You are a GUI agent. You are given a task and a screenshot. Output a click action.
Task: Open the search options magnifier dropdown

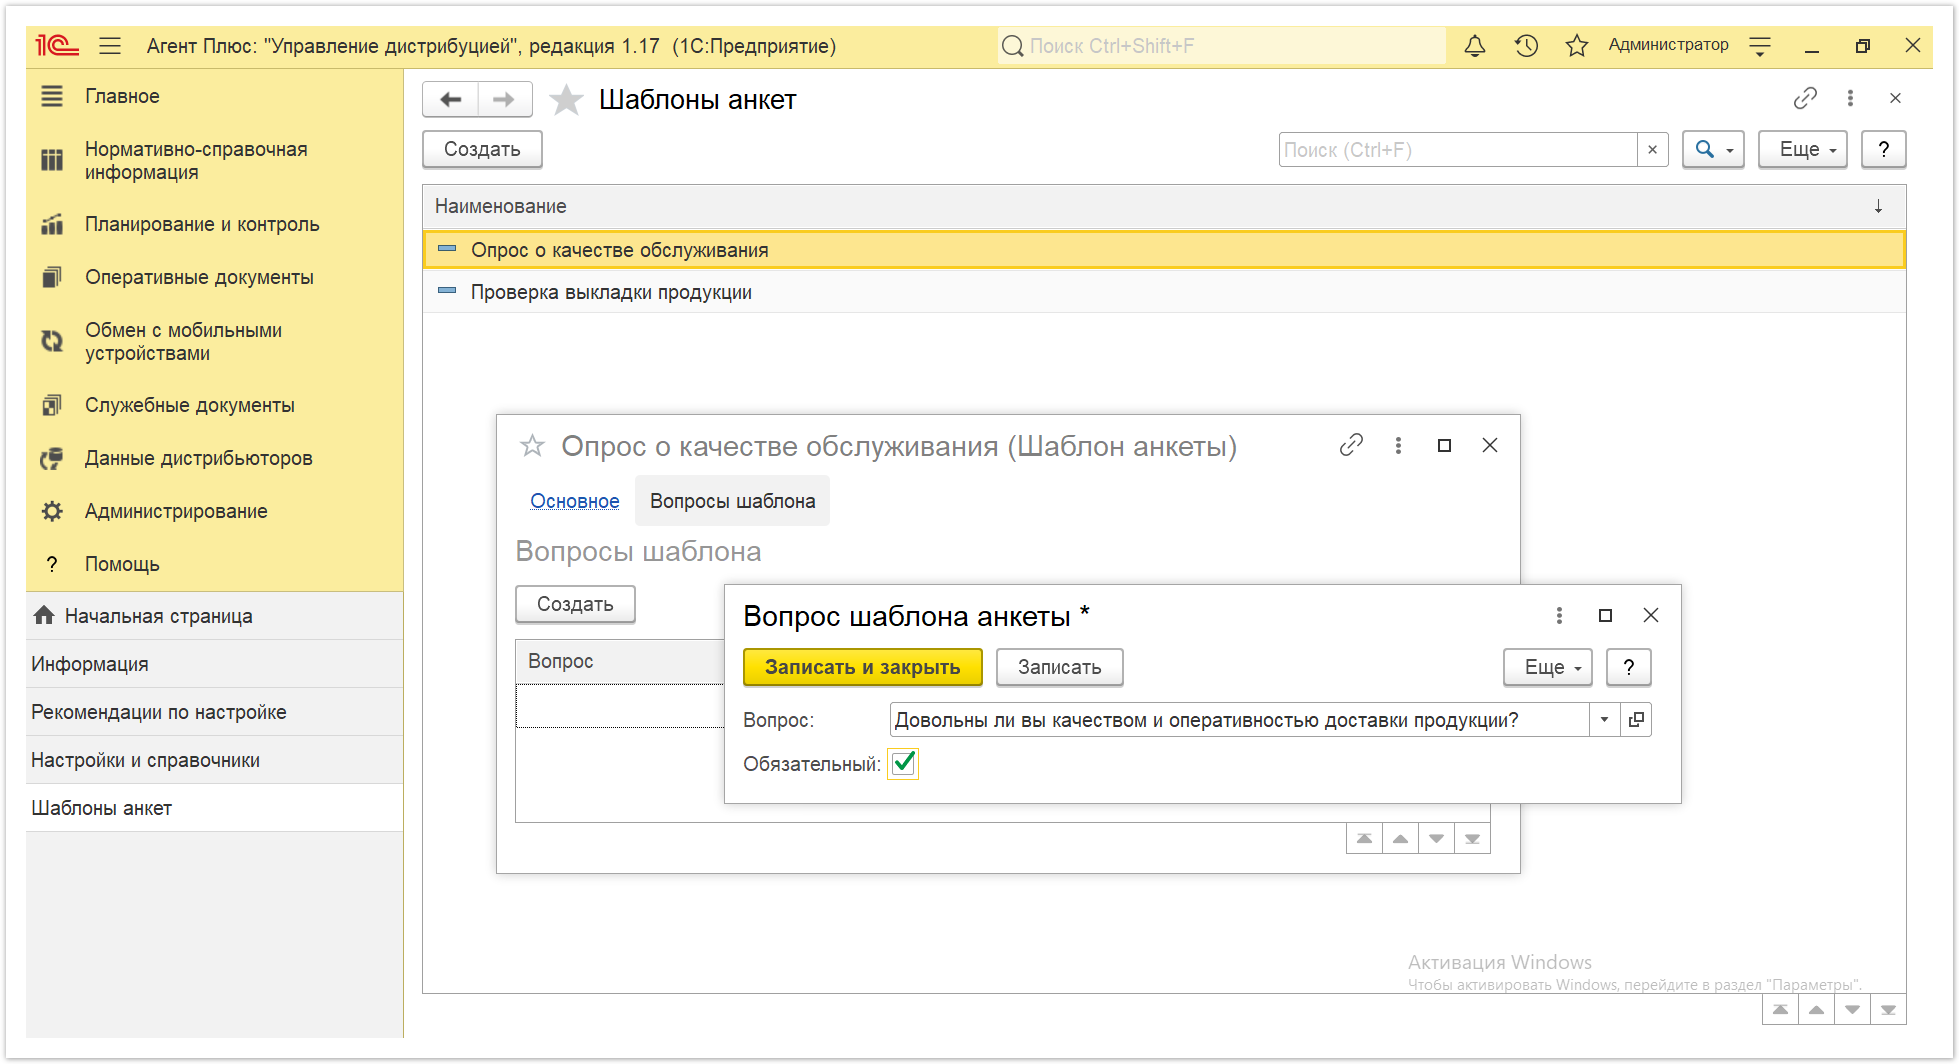(1713, 150)
